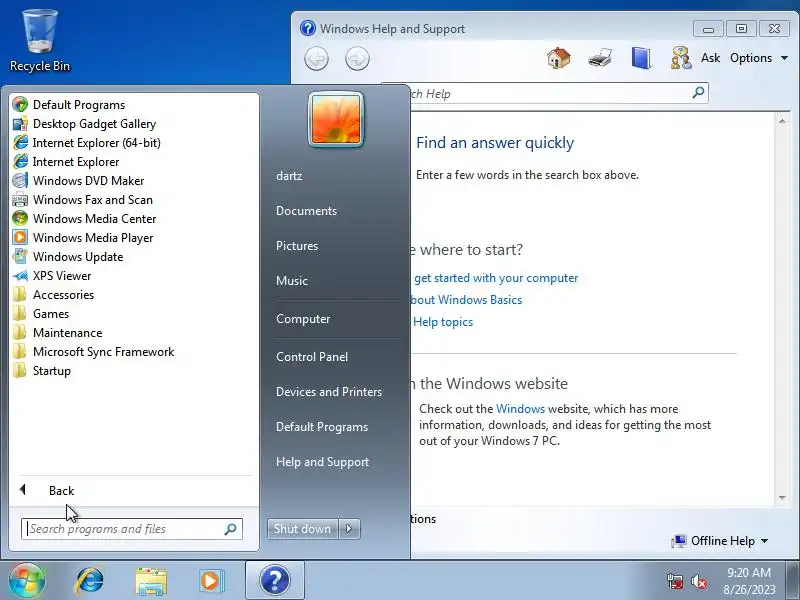
Task: Open Internet Explorer from taskbar
Action: coord(89,581)
